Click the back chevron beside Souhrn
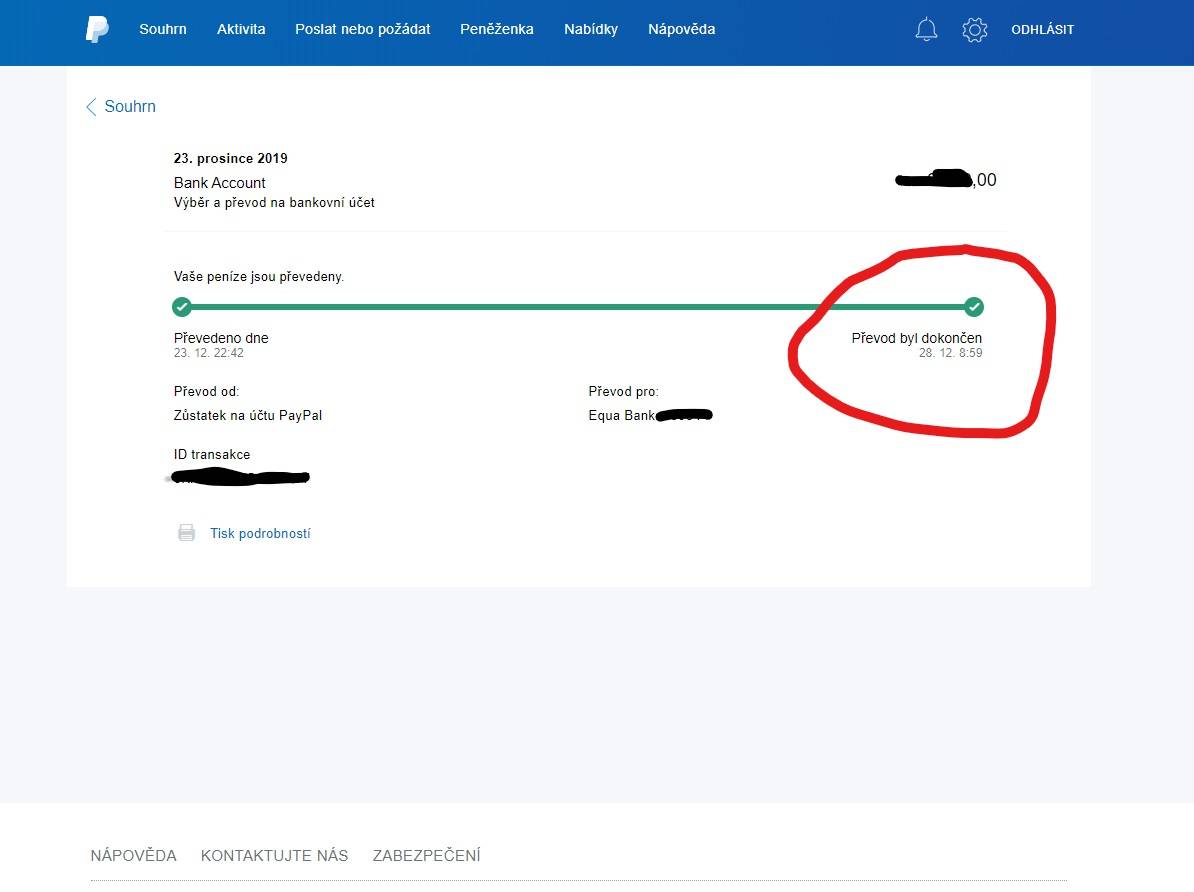The image size is (1194, 892). (x=91, y=107)
